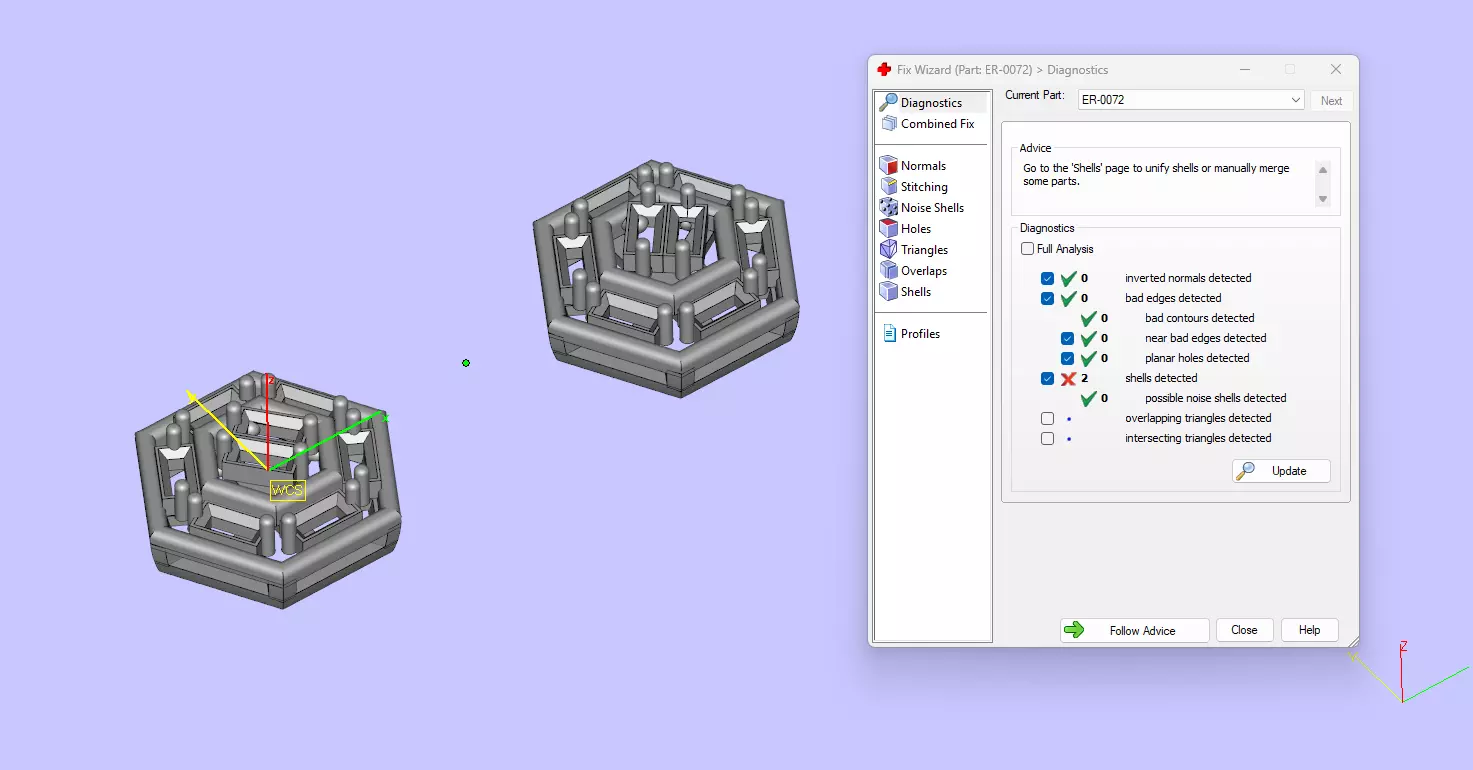Enable intersecting triangles detected checkbox

coord(1047,438)
